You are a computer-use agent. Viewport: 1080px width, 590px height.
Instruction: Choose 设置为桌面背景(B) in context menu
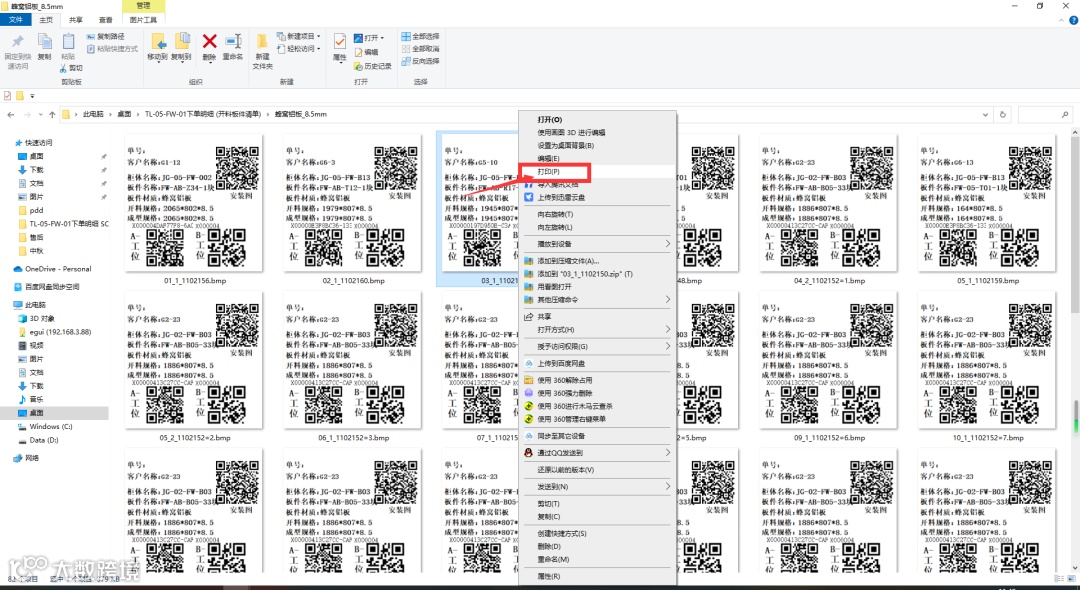(597, 145)
